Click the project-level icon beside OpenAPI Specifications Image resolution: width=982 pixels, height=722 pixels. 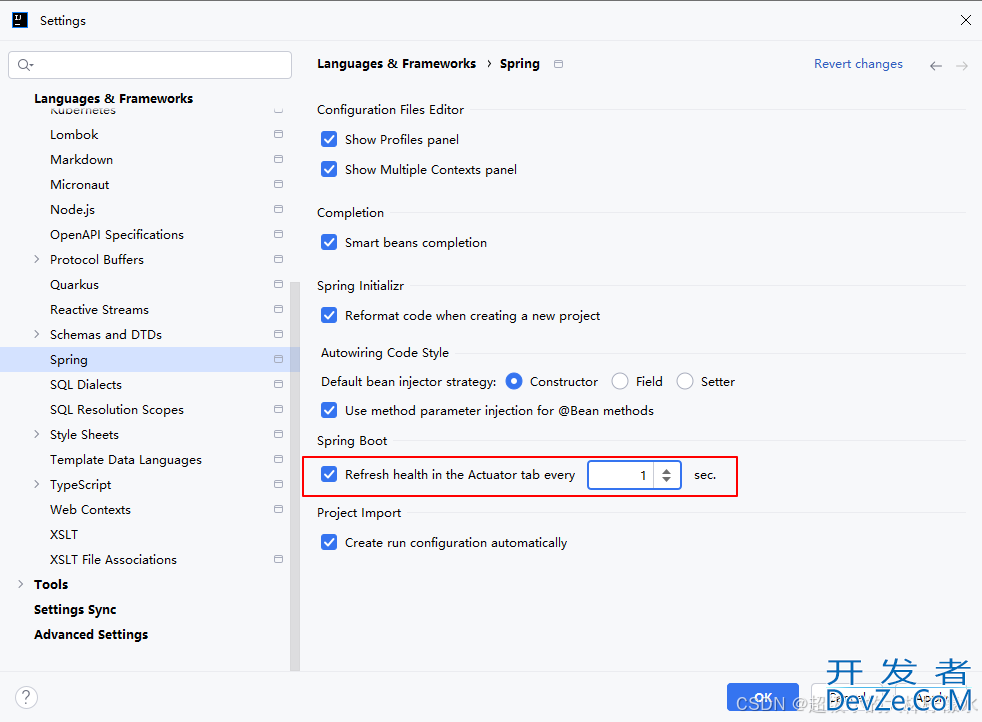coord(278,234)
